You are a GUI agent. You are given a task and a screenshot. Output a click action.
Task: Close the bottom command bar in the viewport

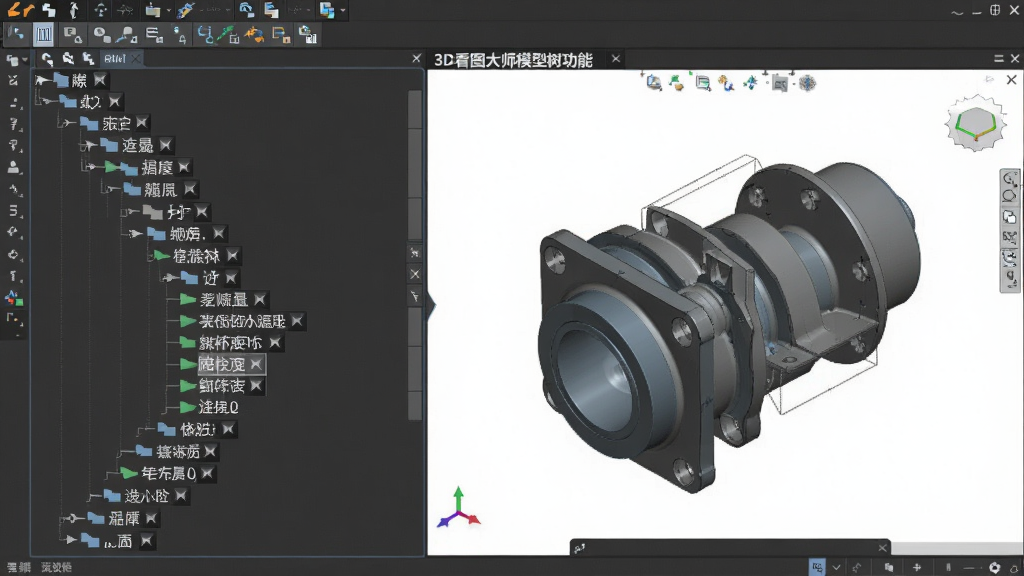point(882,547)
